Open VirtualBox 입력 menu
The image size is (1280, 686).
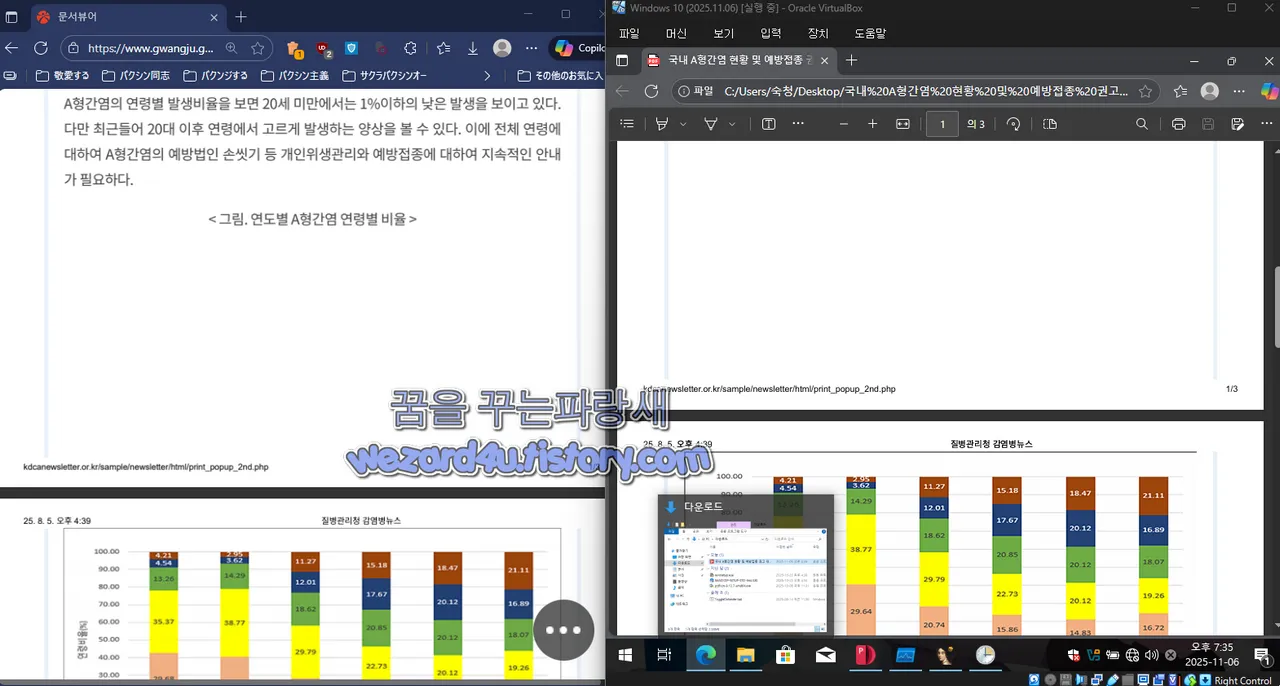[x=771, y=33]
